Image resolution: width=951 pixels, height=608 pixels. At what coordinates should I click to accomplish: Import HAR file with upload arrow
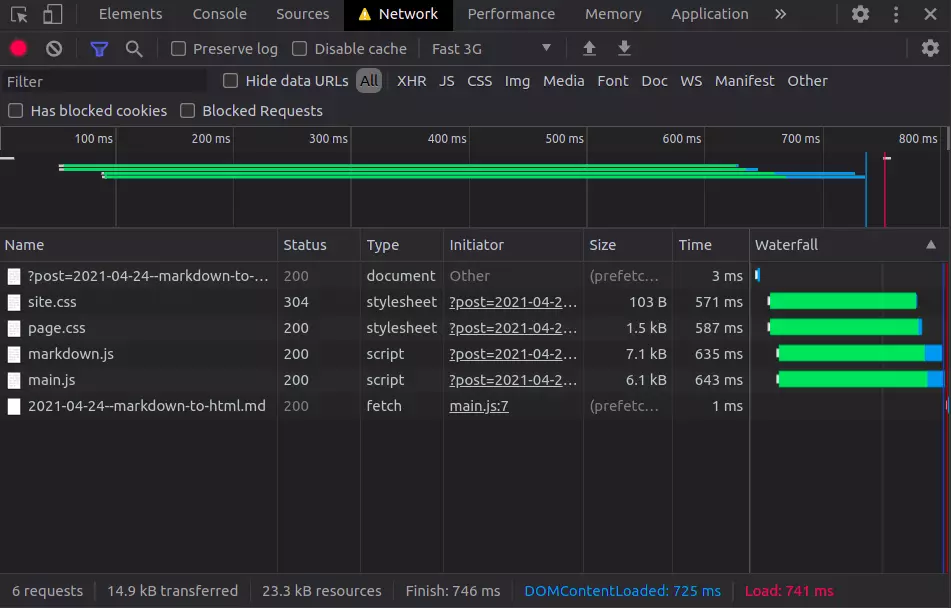[589, 49]
